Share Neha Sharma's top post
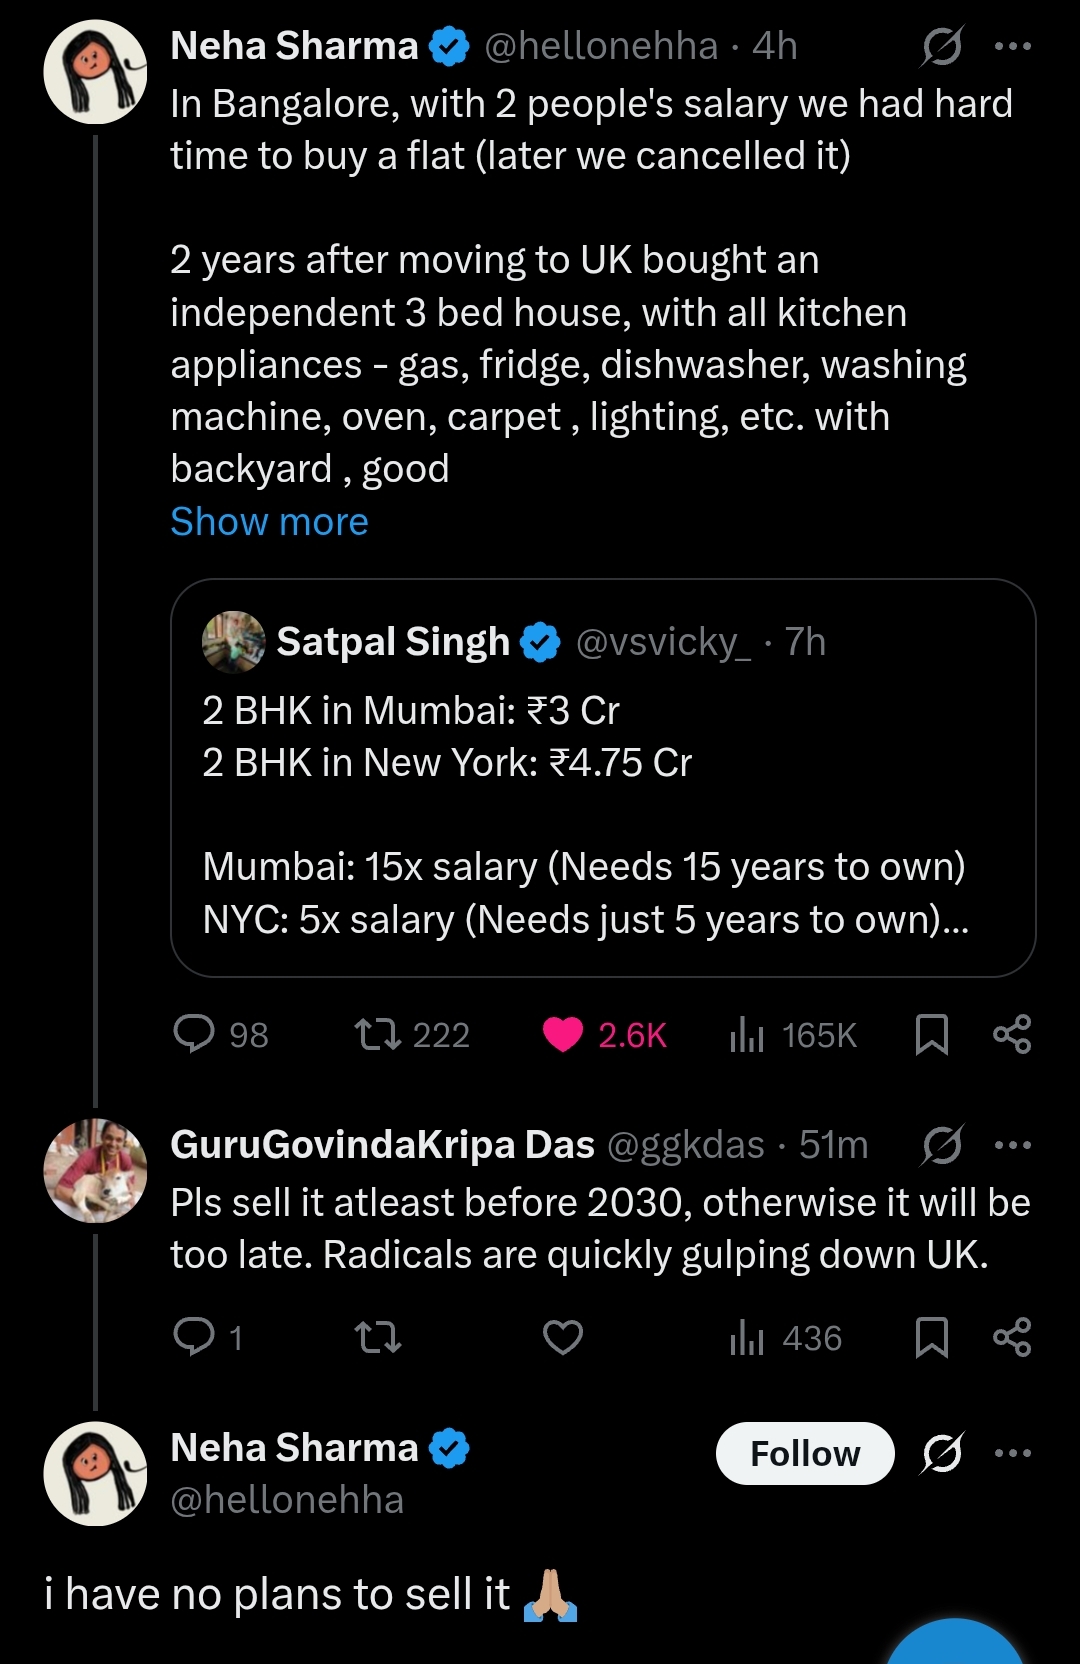Viewport: 1080px width, 1664px height. point(1012,1034)
